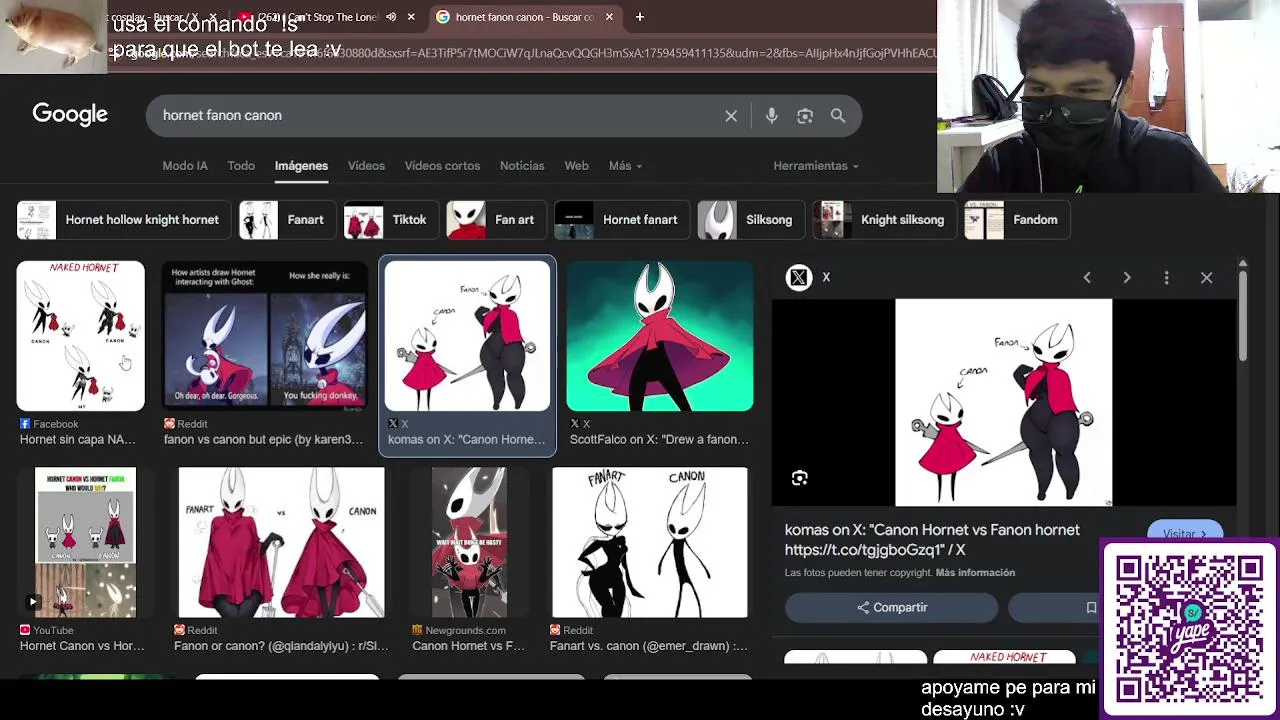The width and height of the screenshot is (1280, 720).
Task: Select the Tiktok suggestion chip
Action: click(391, 220)
